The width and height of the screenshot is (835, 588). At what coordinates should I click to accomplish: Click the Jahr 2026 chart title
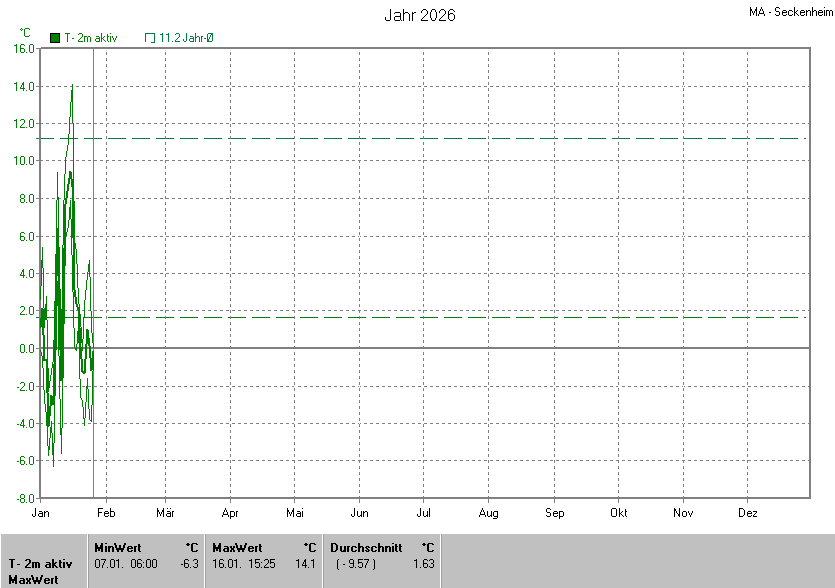(420, 16)
